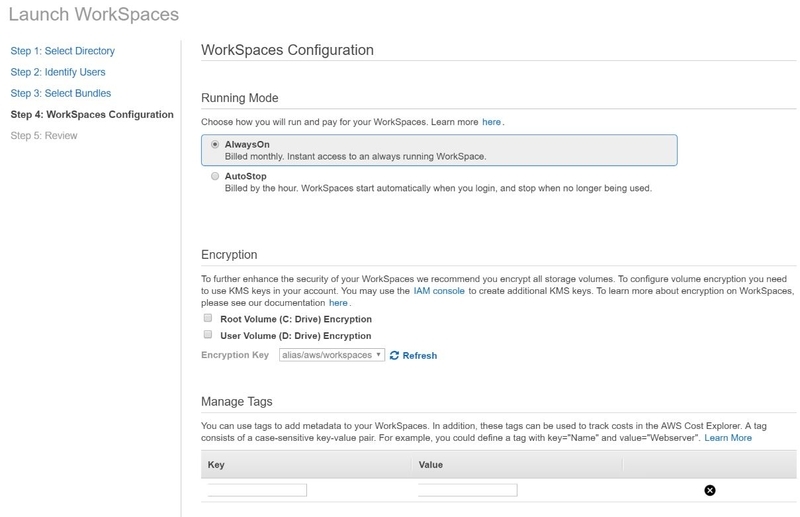The image size is (800, 517).
Task: Select the AlwaysOn running mode
Action: coord(215,144)
